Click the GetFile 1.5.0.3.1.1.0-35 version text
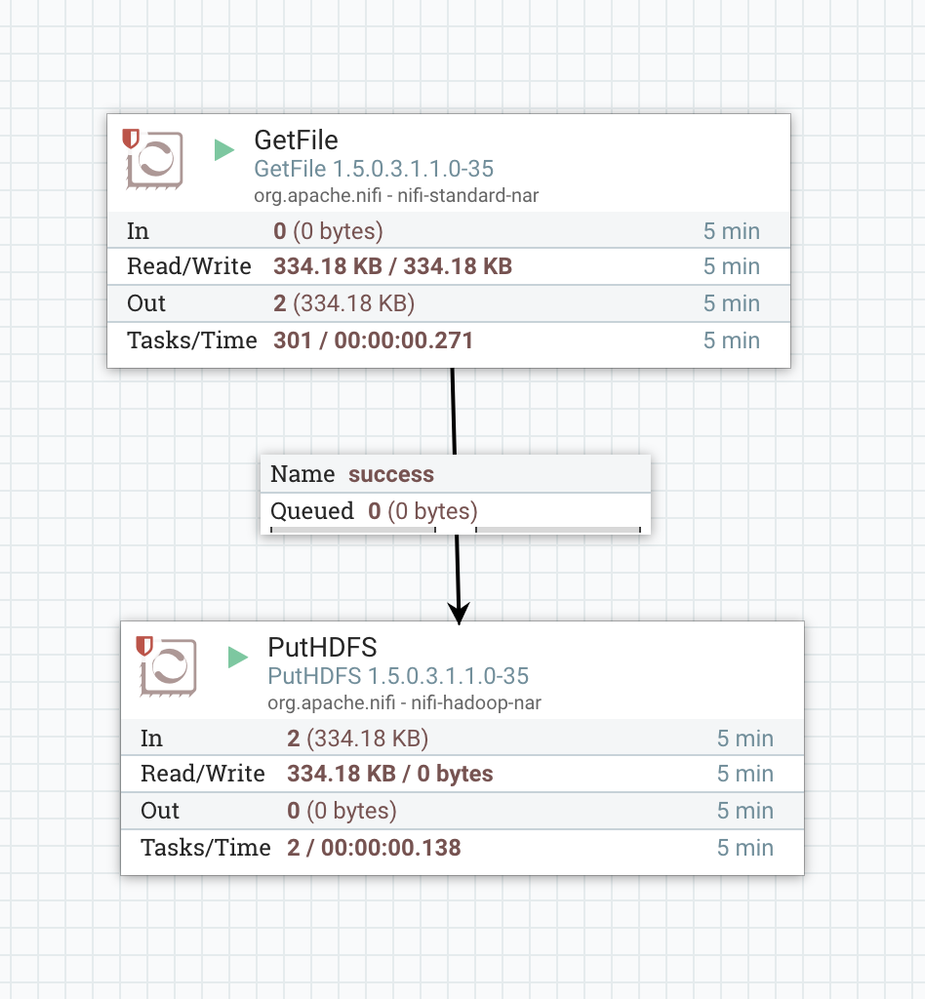Viewport: 925px width, 999px height. [x=374, y=169]
